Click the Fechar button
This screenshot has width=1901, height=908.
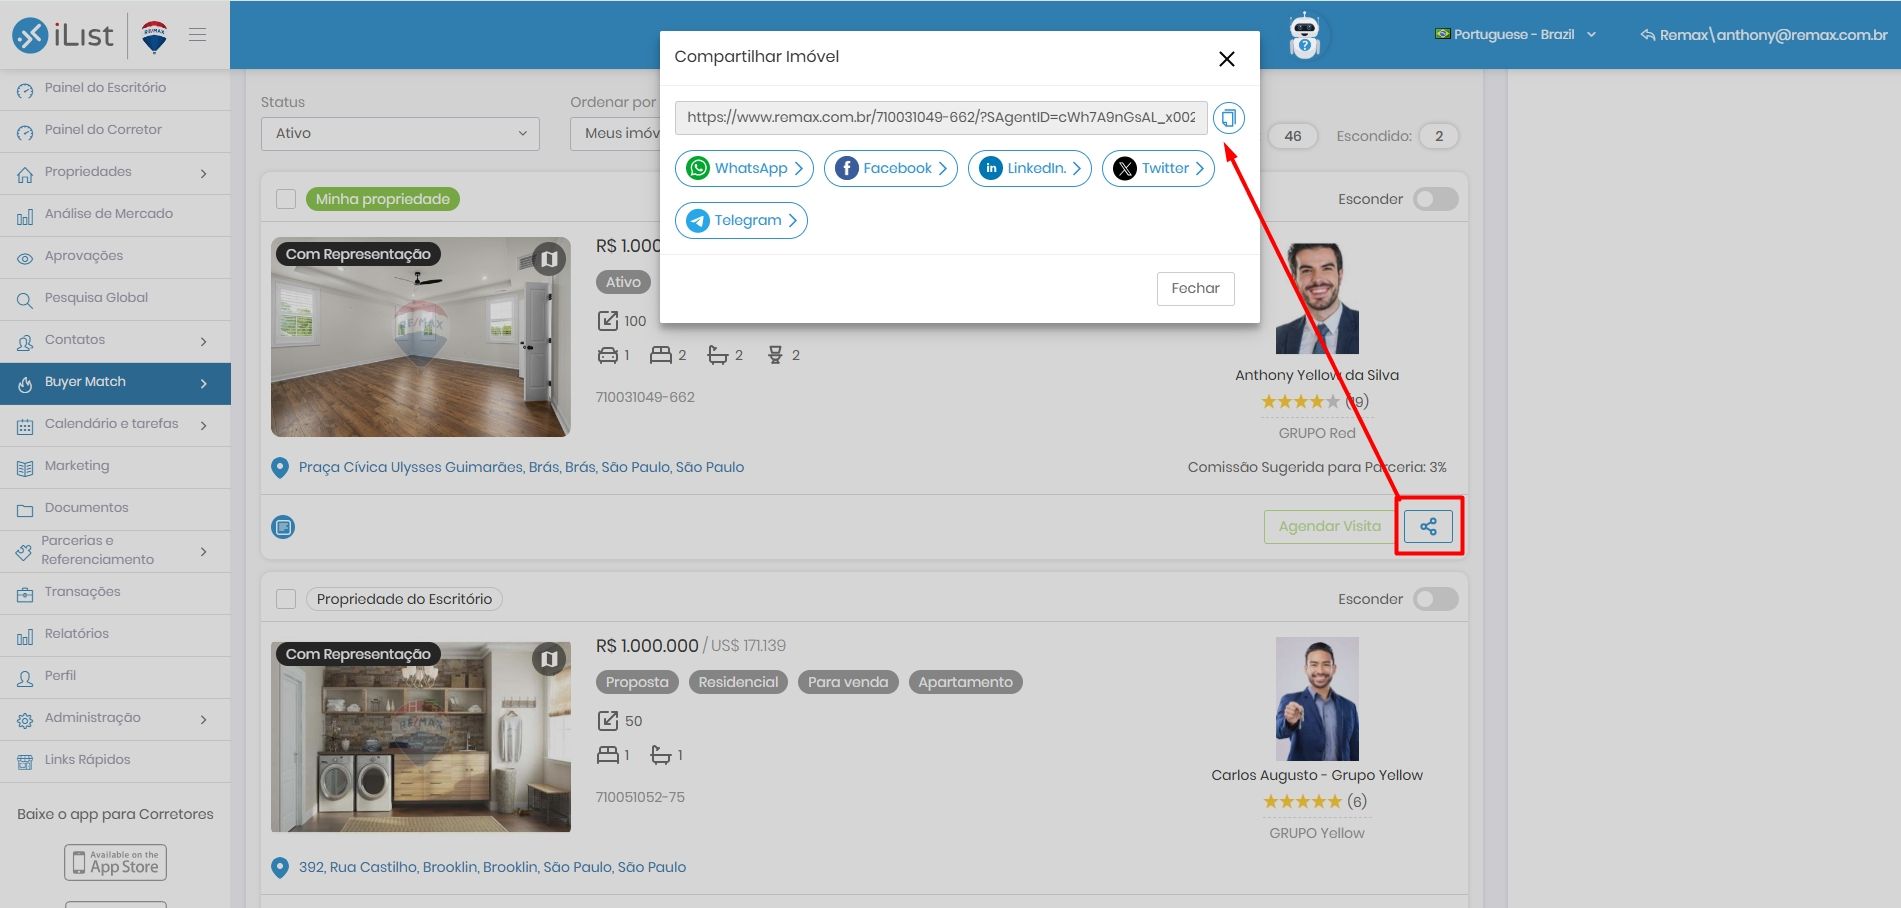point(1195,288)
